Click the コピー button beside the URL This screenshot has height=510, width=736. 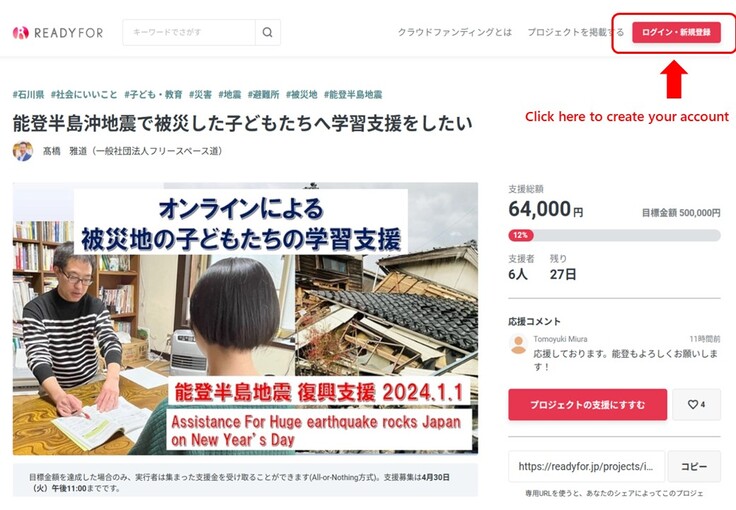click(x=694, y=466)
